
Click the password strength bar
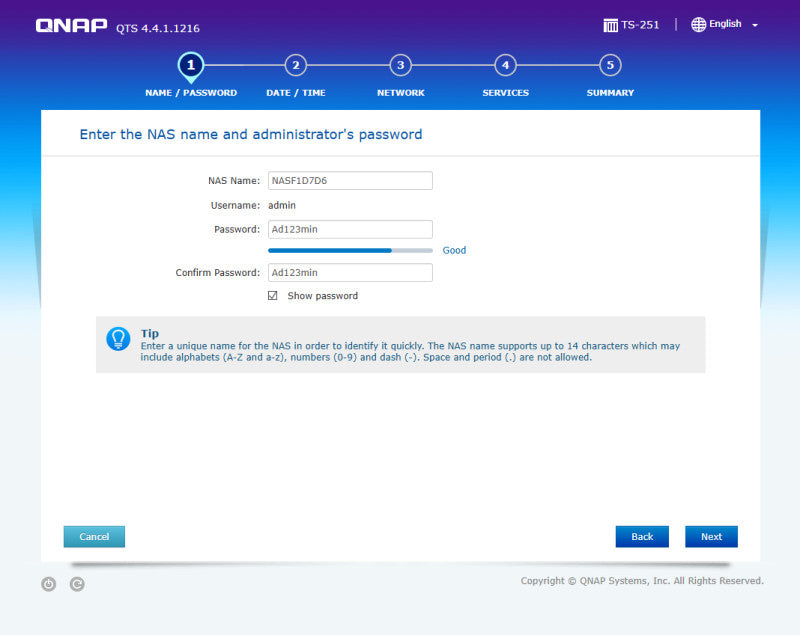point(350,250)
